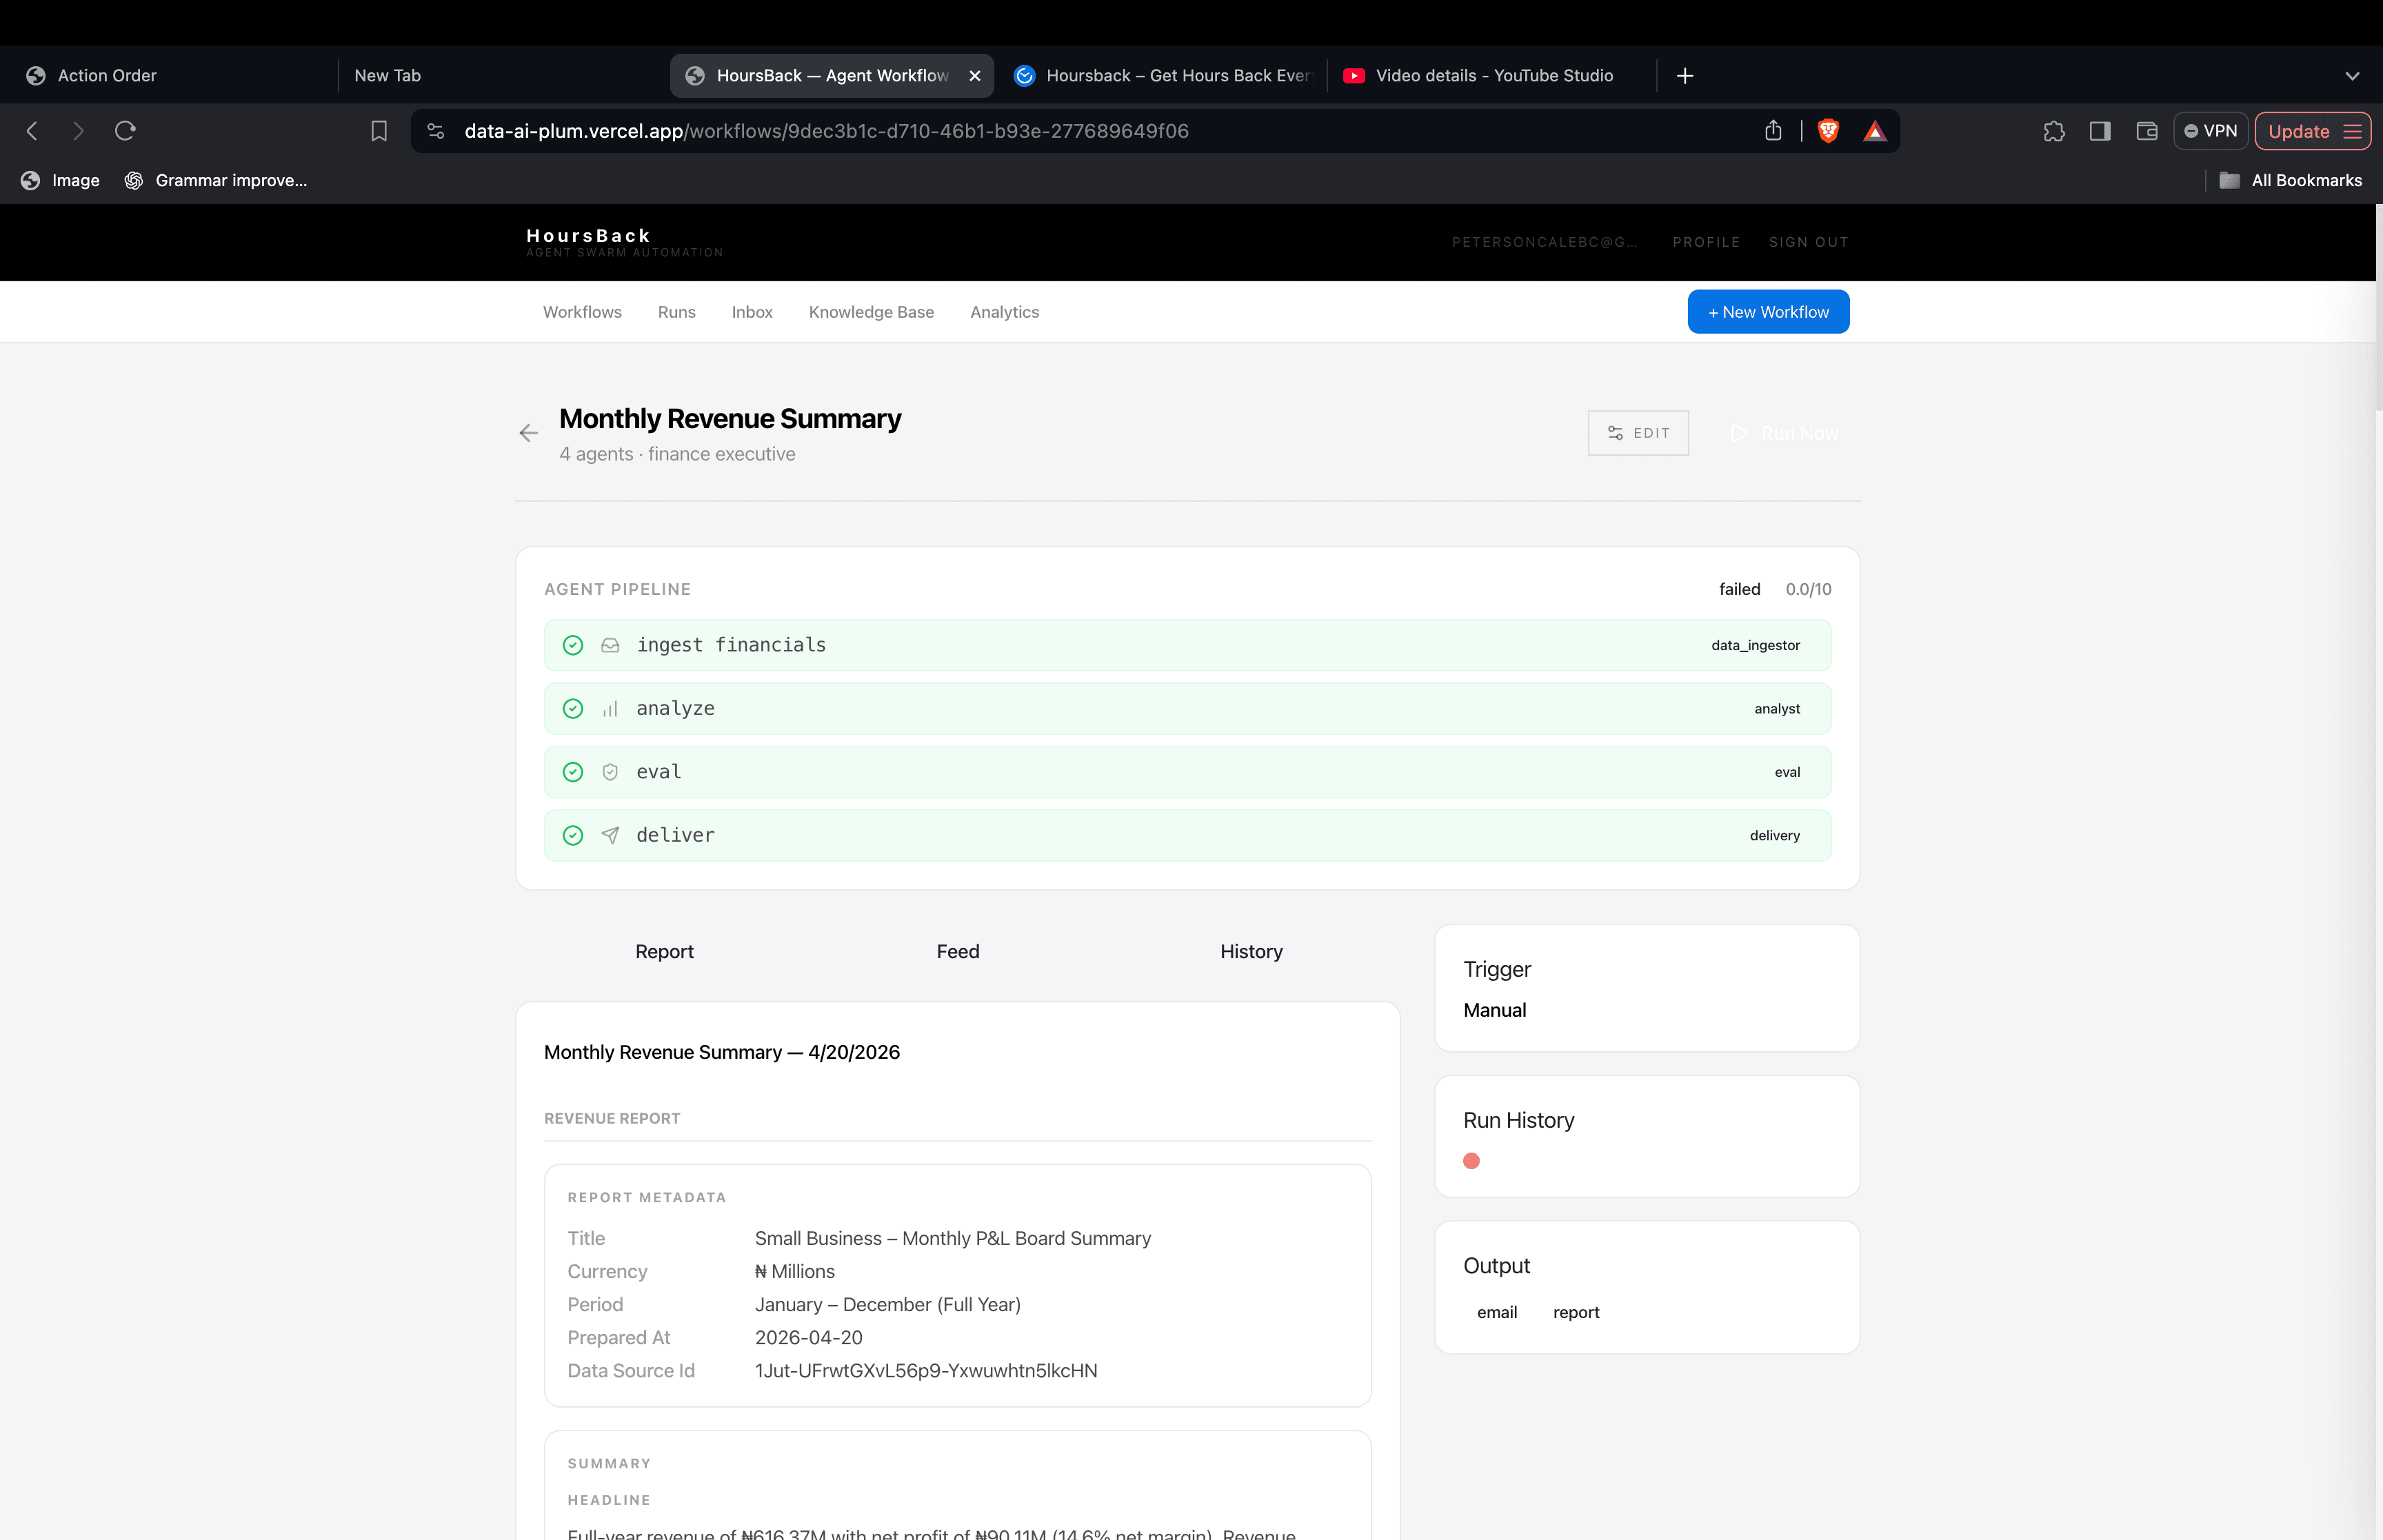This screenshot has width=2383, height=1540.
Task: Click the report output tag
Action: pos(1576,1312)
